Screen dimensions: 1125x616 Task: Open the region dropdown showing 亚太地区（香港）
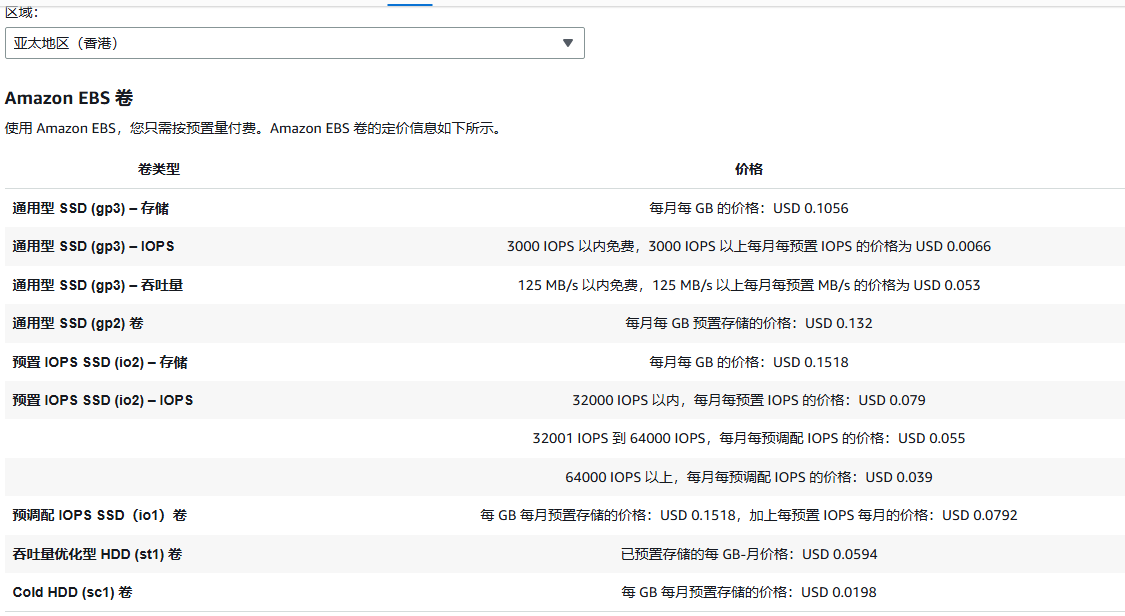coord(295,43)
